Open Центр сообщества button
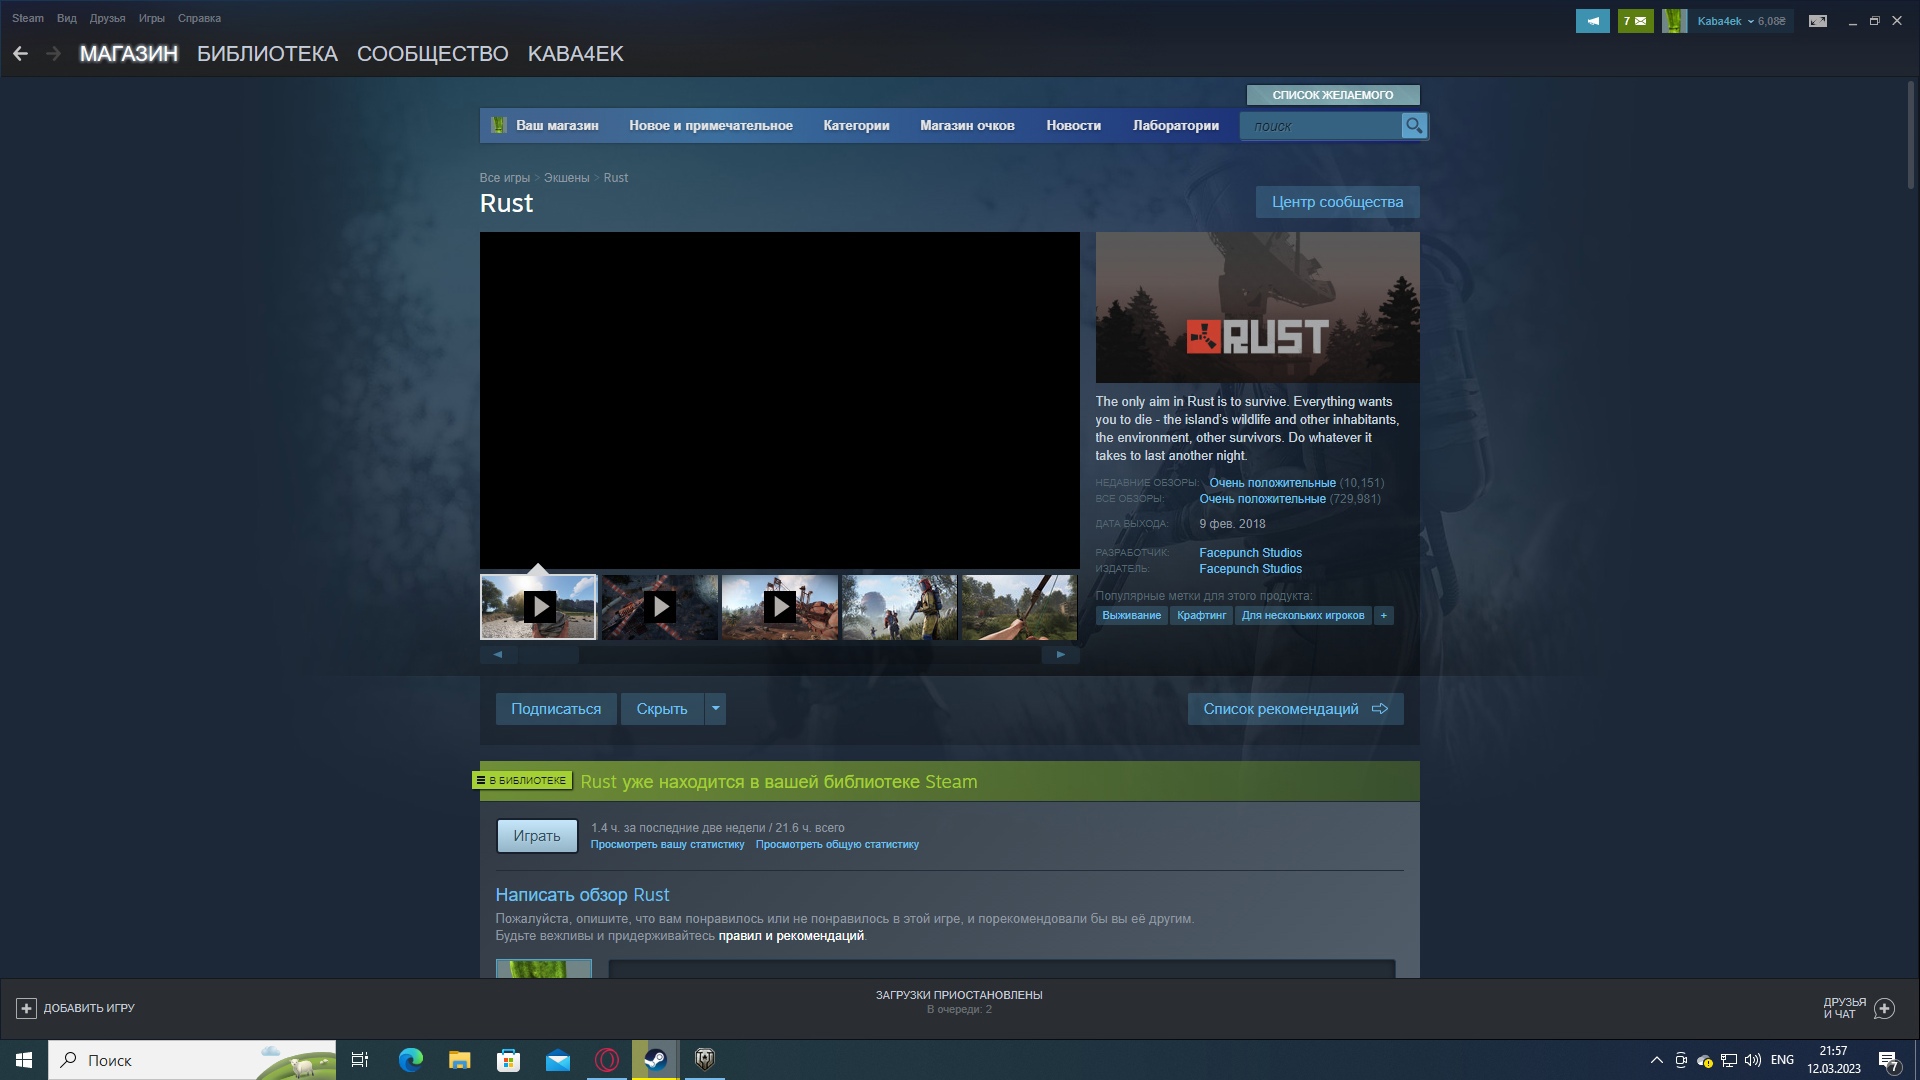This screenshot has height=1080, width=1920. [x=1337, y=202]
